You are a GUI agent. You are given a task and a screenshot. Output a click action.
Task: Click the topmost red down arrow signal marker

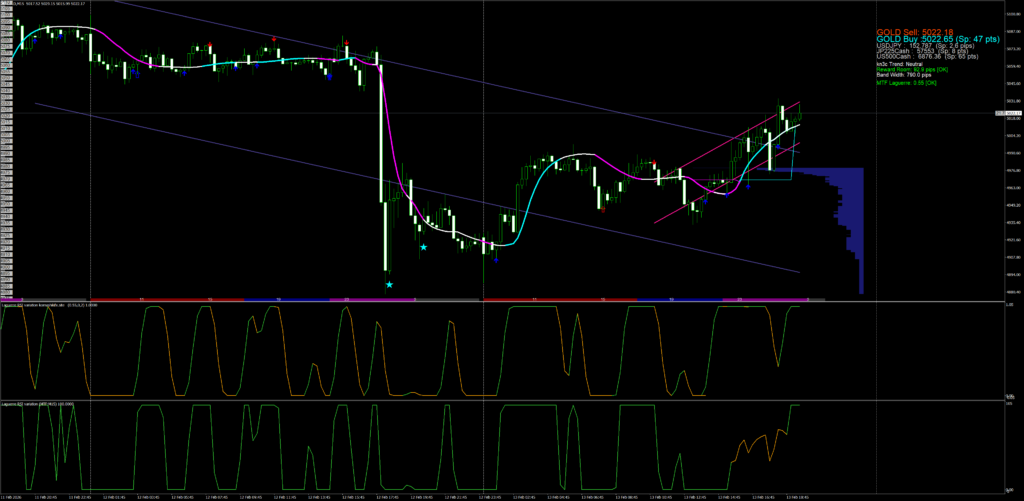coord(273,39)
